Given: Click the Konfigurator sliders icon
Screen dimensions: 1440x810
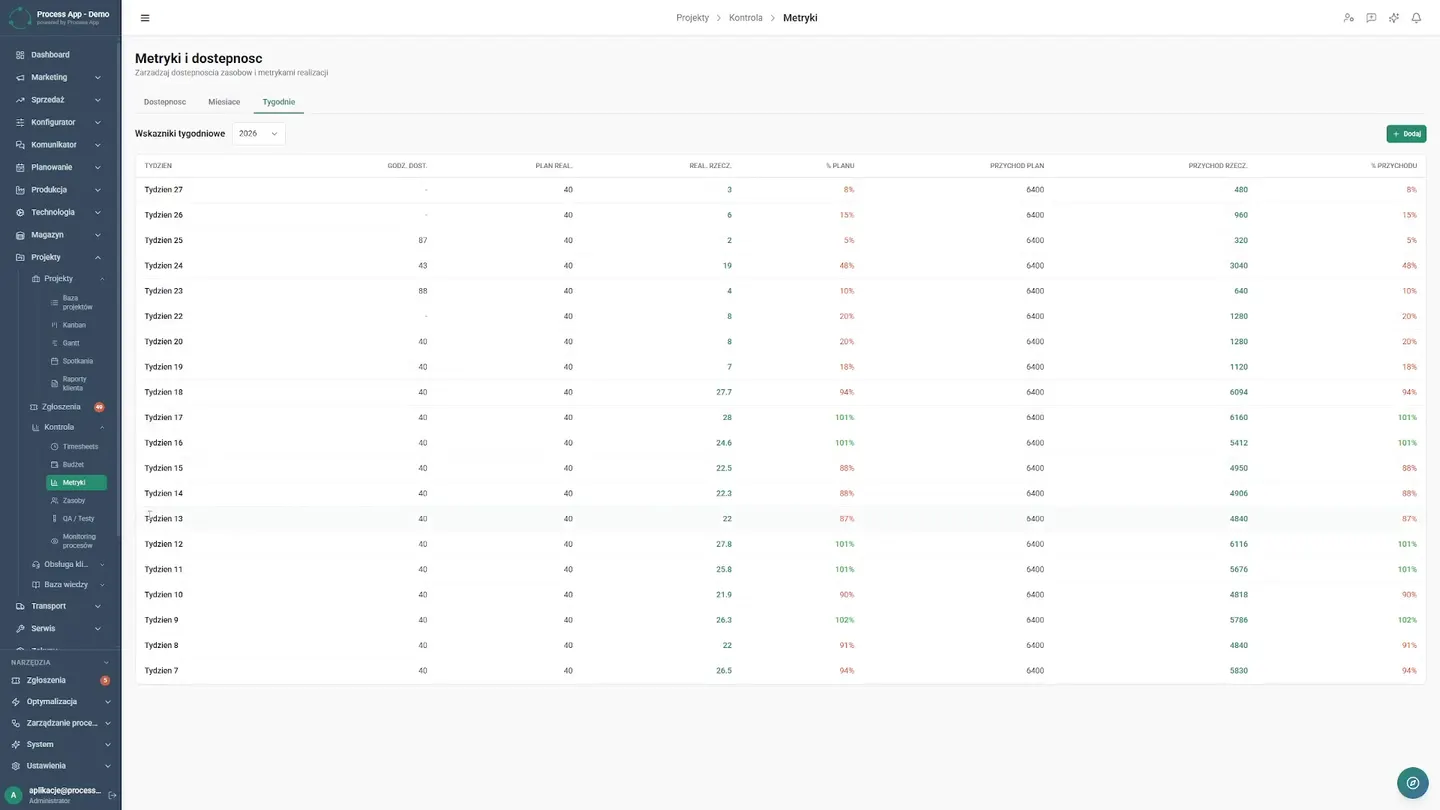Looking at the screenshot, I should [20, 122].
